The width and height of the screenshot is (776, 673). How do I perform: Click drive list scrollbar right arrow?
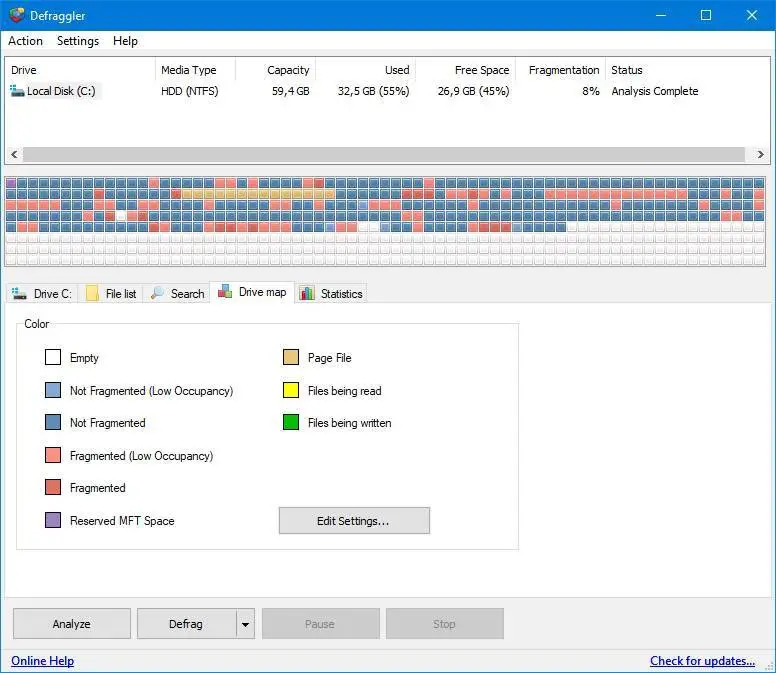[x=761, y=154]
